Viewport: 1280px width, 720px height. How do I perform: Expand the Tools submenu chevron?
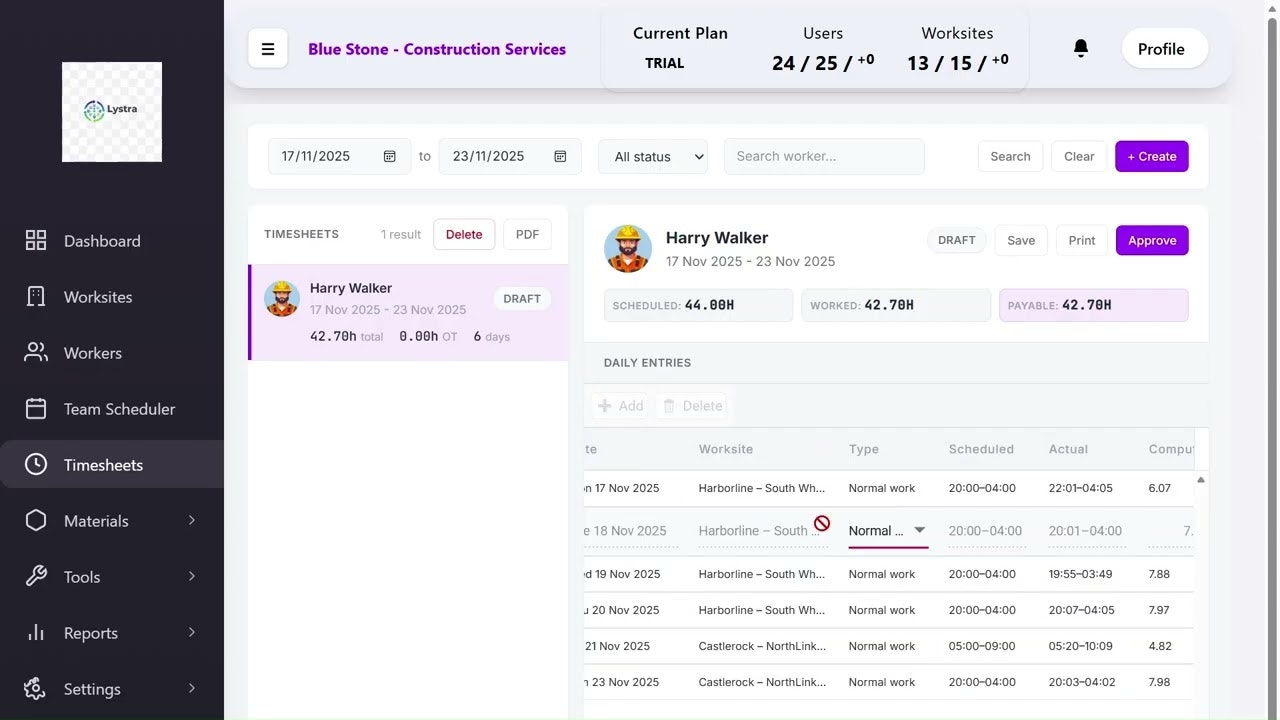[x=192, y=576]
